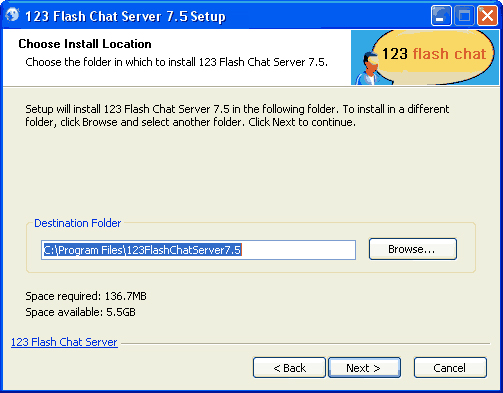Click the 'Space available: 5.5GB' text

81,312
